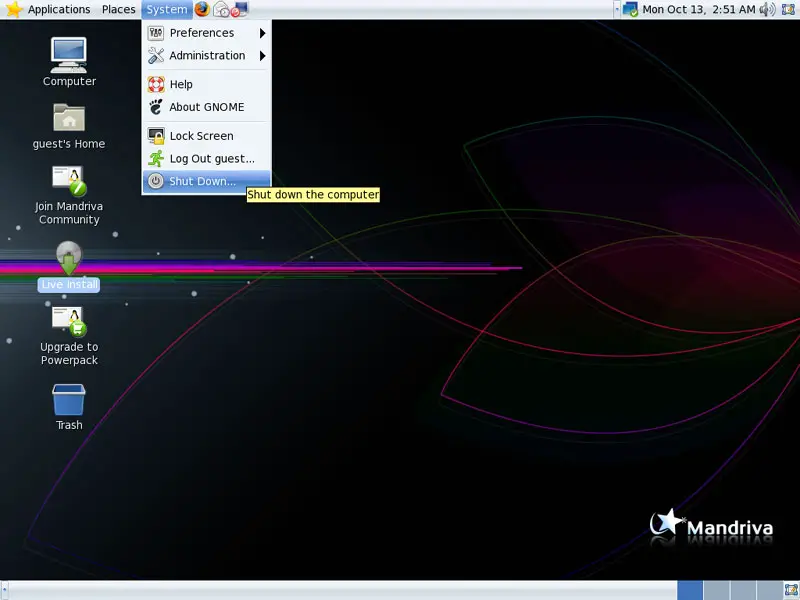
Task: Select the Computer desktop icon
Action: click(69, 55)
